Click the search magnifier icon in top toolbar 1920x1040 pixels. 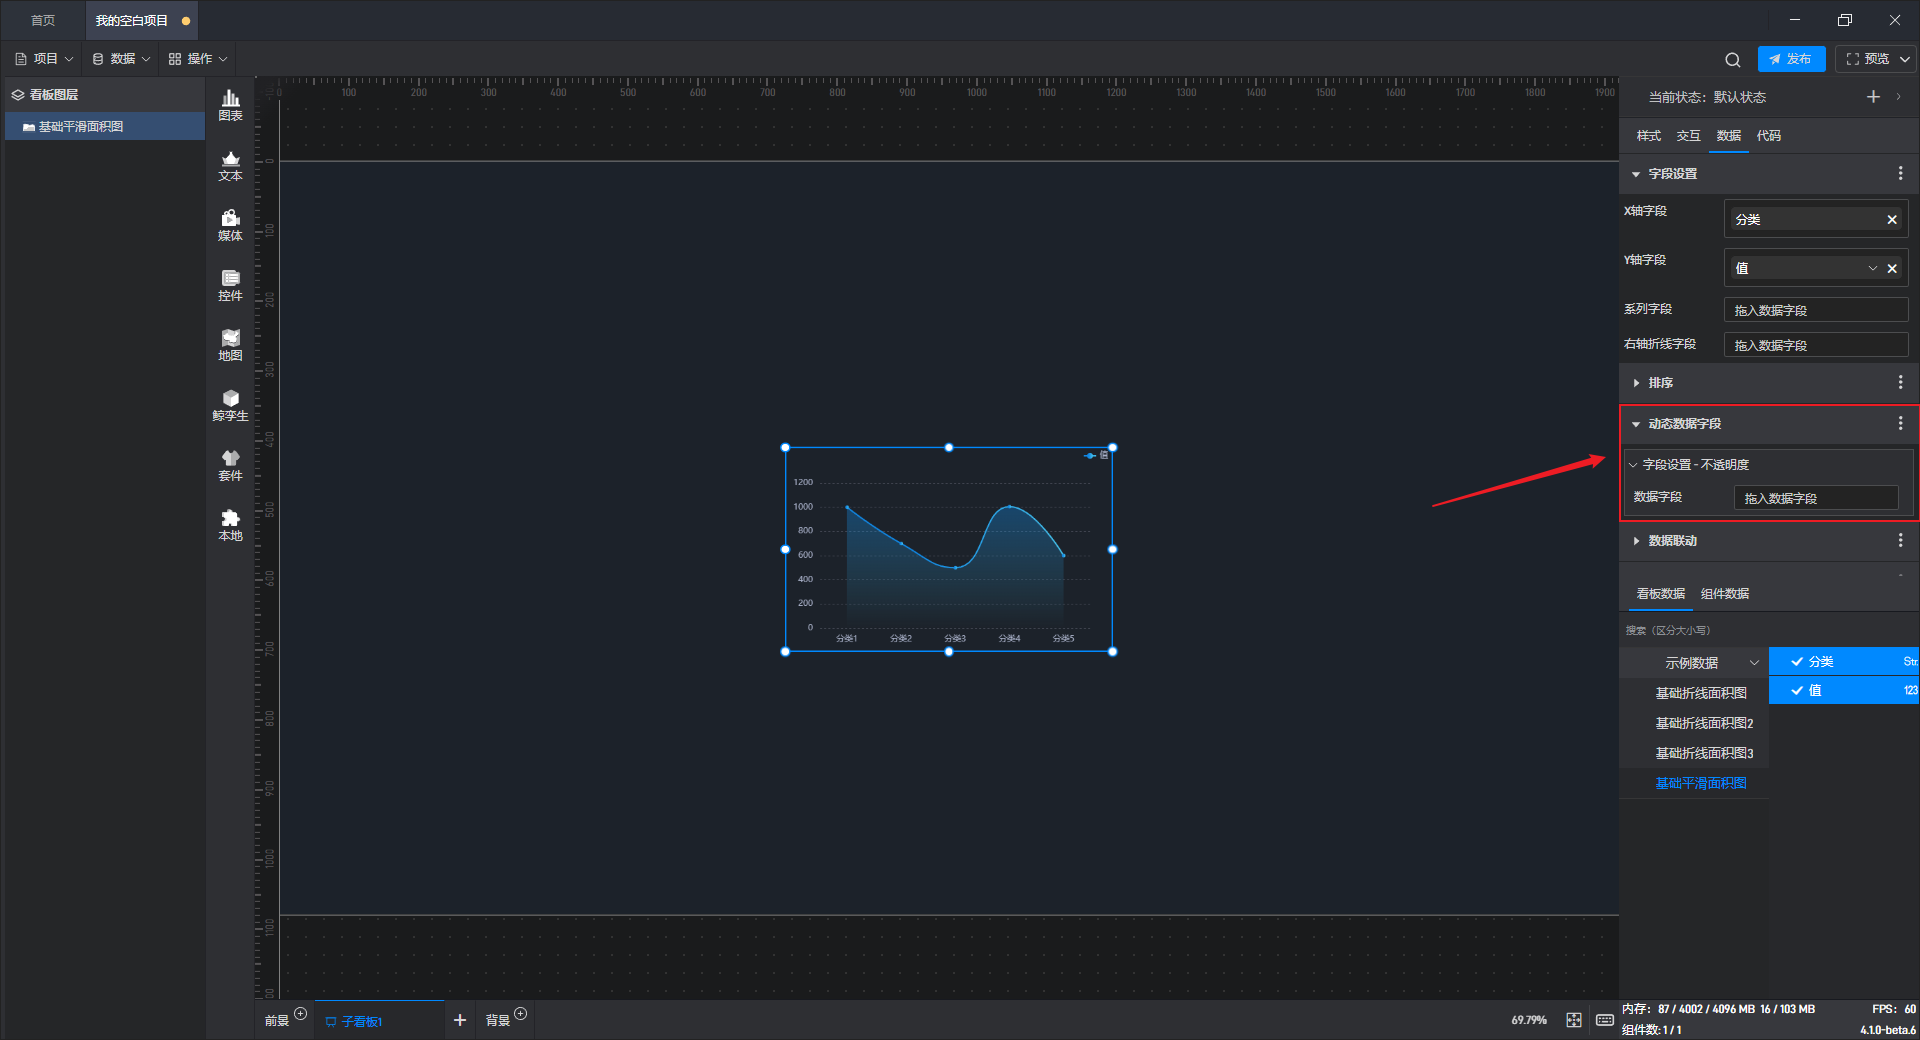(x=1733, y=60)
